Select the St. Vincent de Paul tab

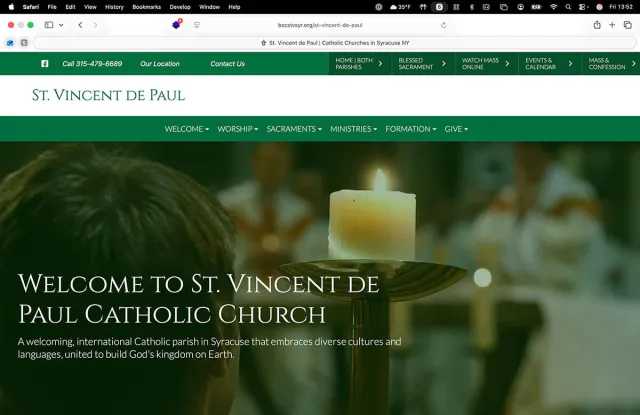335,43
